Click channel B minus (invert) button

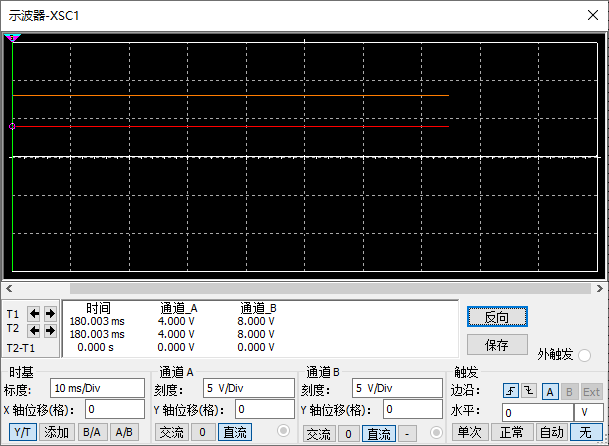[x=407, y=434]
